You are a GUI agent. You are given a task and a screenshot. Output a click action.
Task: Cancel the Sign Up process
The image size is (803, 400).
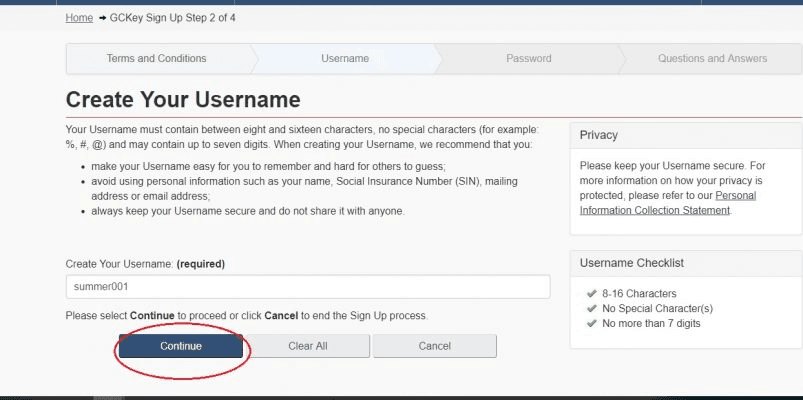434,346
